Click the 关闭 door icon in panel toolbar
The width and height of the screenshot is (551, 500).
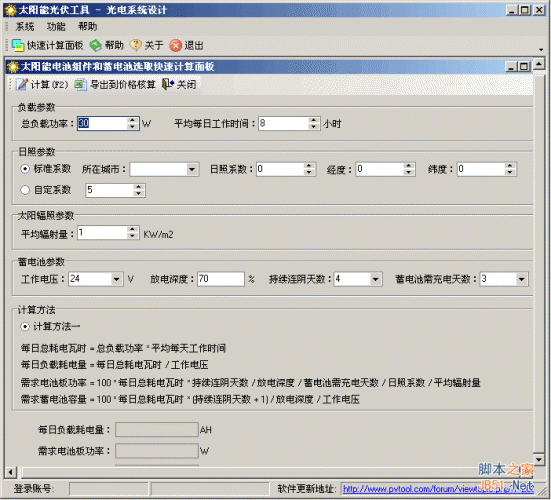coord(168,84)
